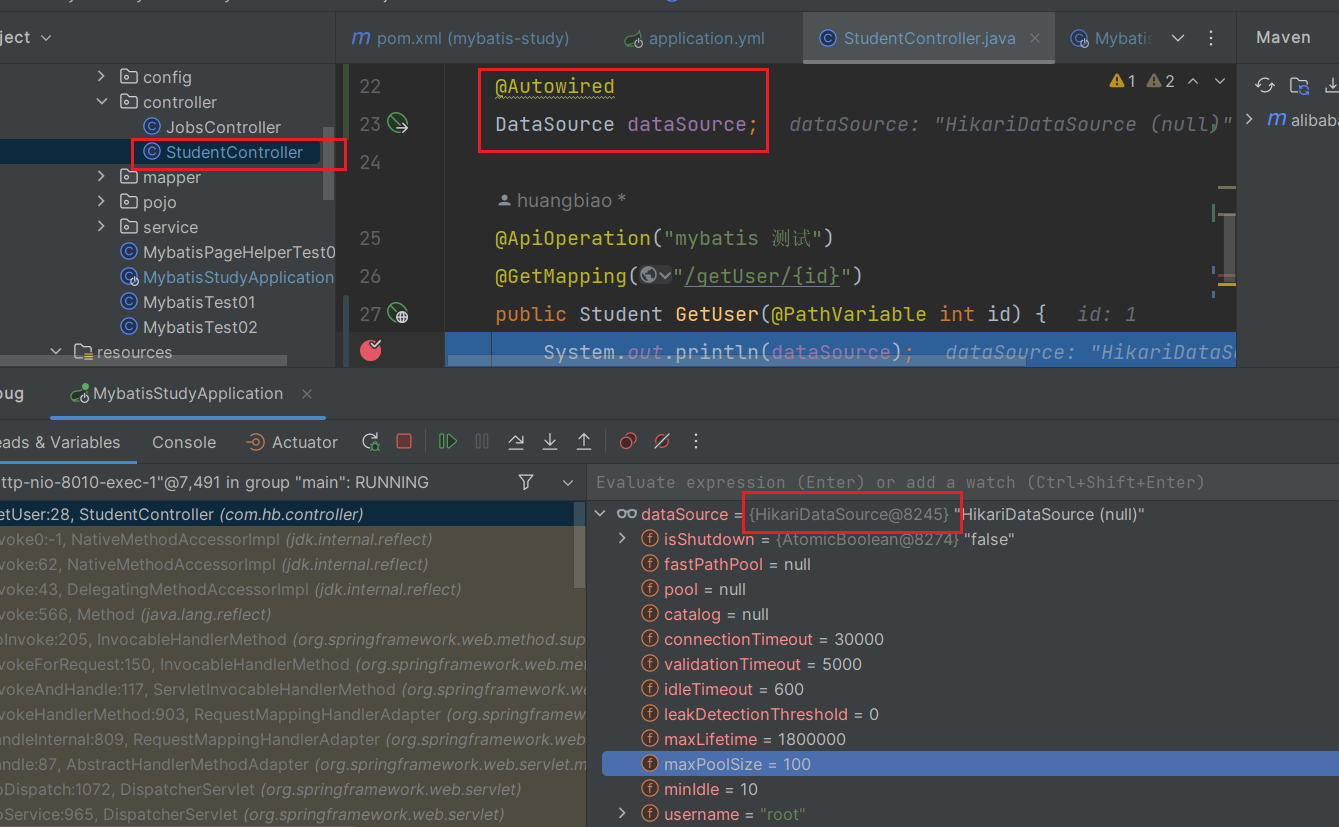The image size is (1339, 827).
Task: Click Evaluate expression input field
Action: pos(962,482)
